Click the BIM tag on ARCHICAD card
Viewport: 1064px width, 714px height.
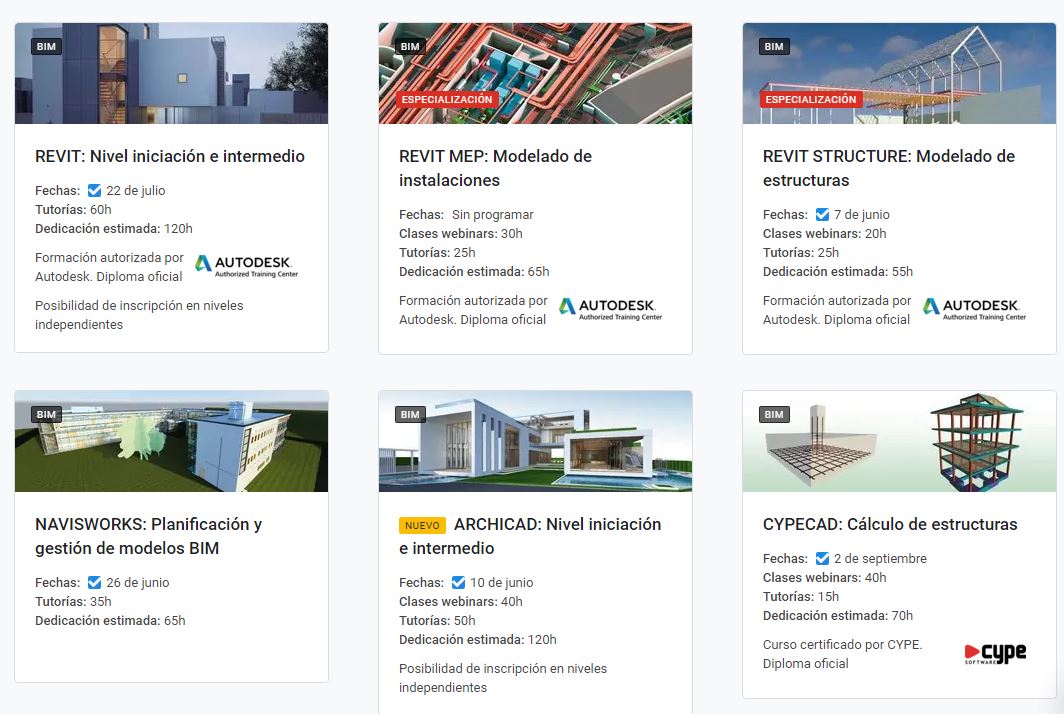pyautogui.click(x=410, y=414)
